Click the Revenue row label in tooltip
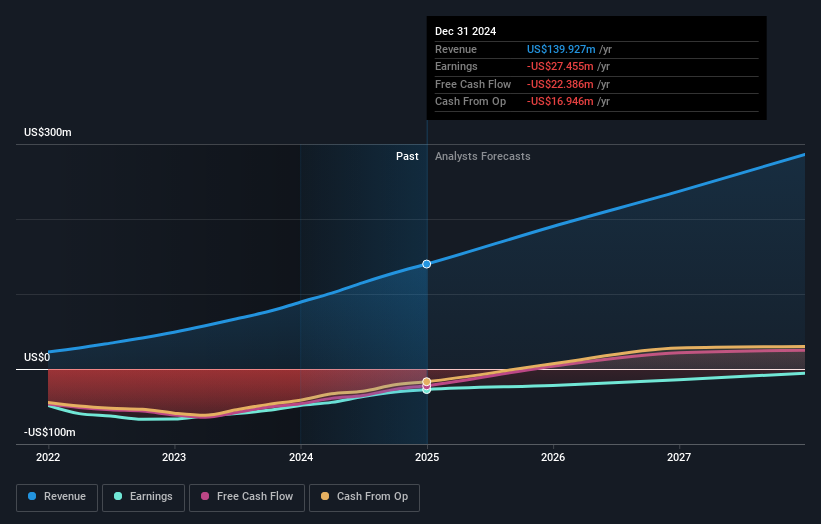 456,49
